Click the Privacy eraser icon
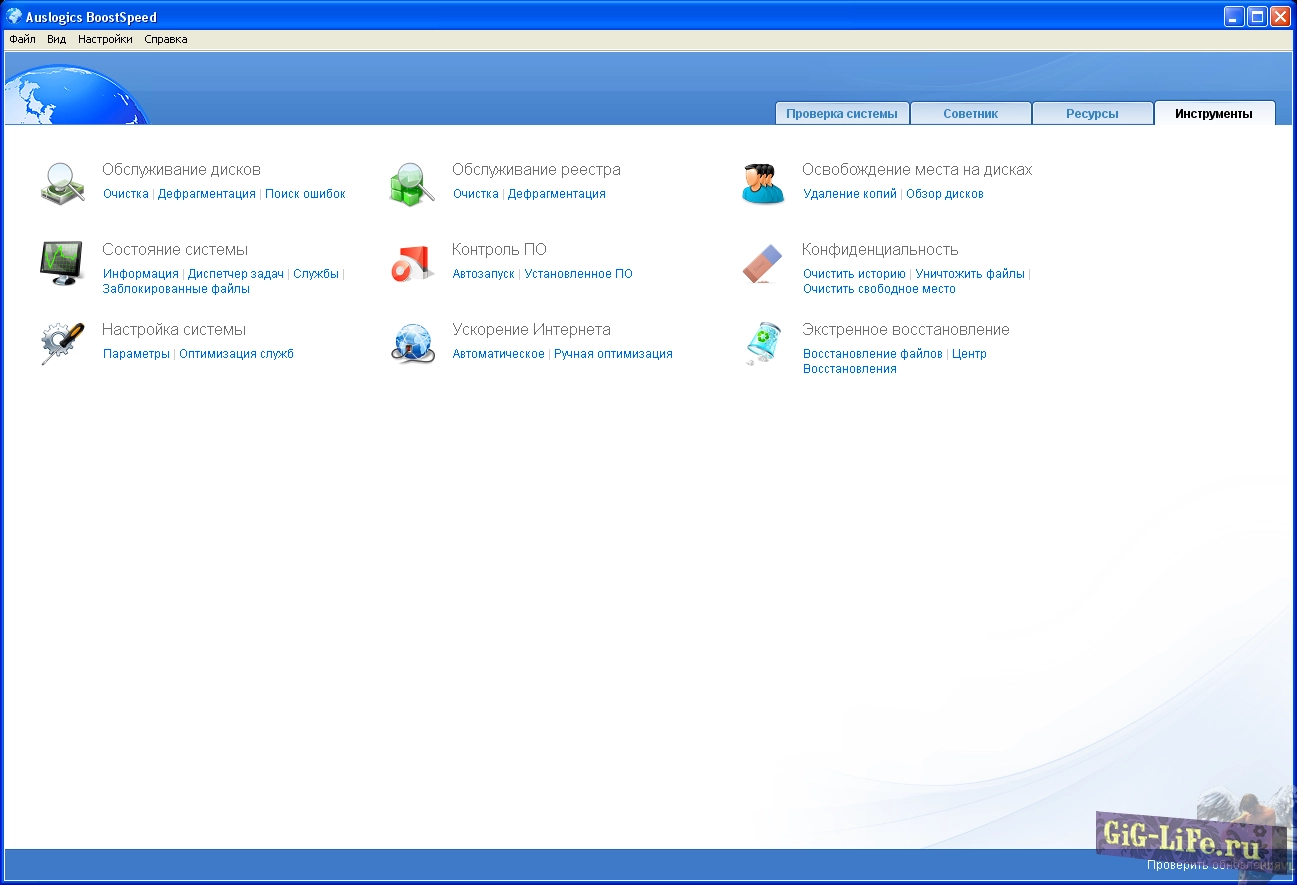This screenshot has height=885, width=1297. point(763,264)
